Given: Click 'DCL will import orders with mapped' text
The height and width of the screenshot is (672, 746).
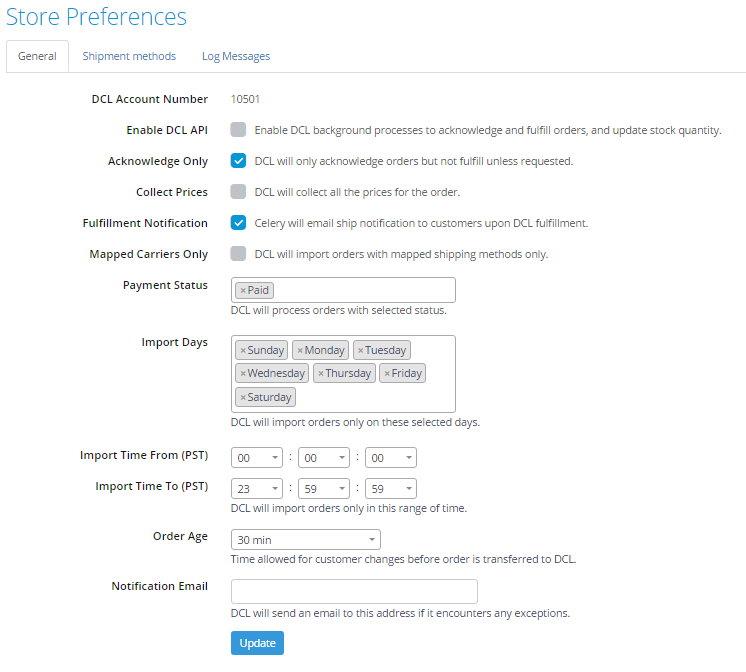Looking at the screenshot, I should coord(401,254).
